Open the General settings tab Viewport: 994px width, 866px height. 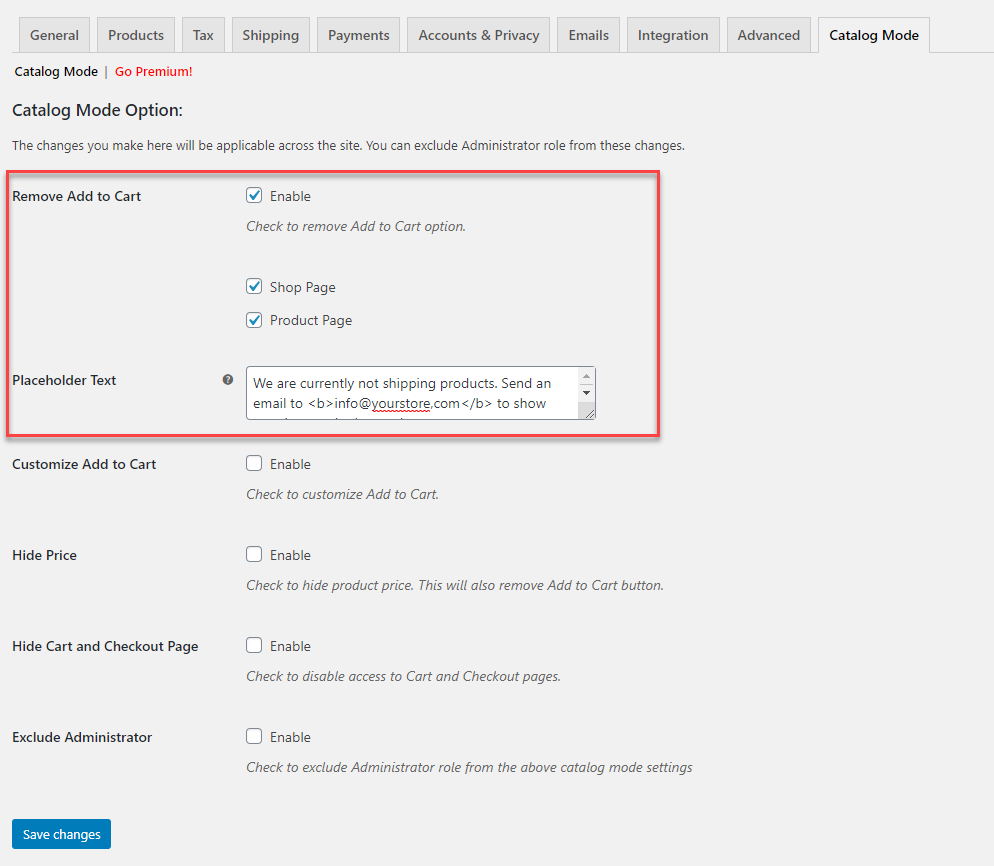coord(55,35)
